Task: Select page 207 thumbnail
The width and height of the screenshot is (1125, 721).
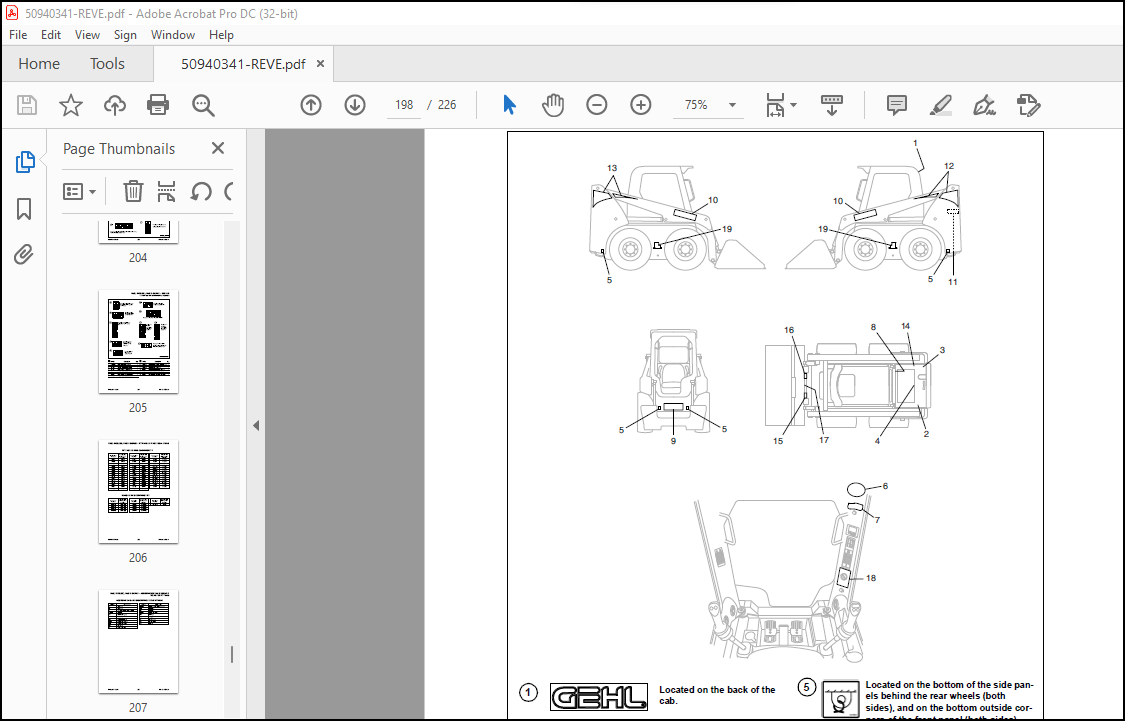Action: pyautogui.click(x=138, y=641)
